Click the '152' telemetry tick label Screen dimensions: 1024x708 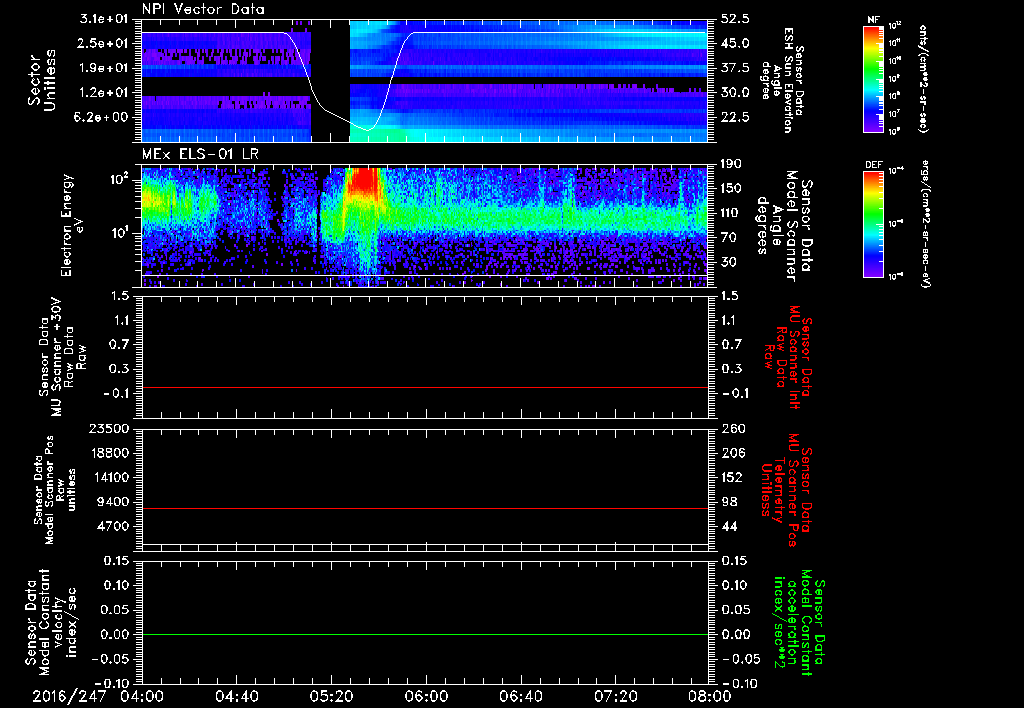point(732,477)
